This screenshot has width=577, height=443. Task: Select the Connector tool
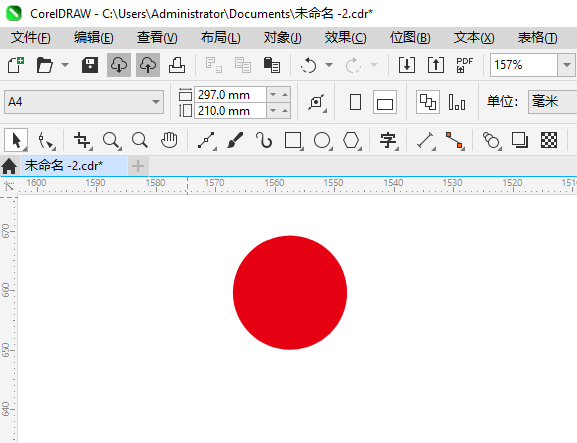click(454, 140)
